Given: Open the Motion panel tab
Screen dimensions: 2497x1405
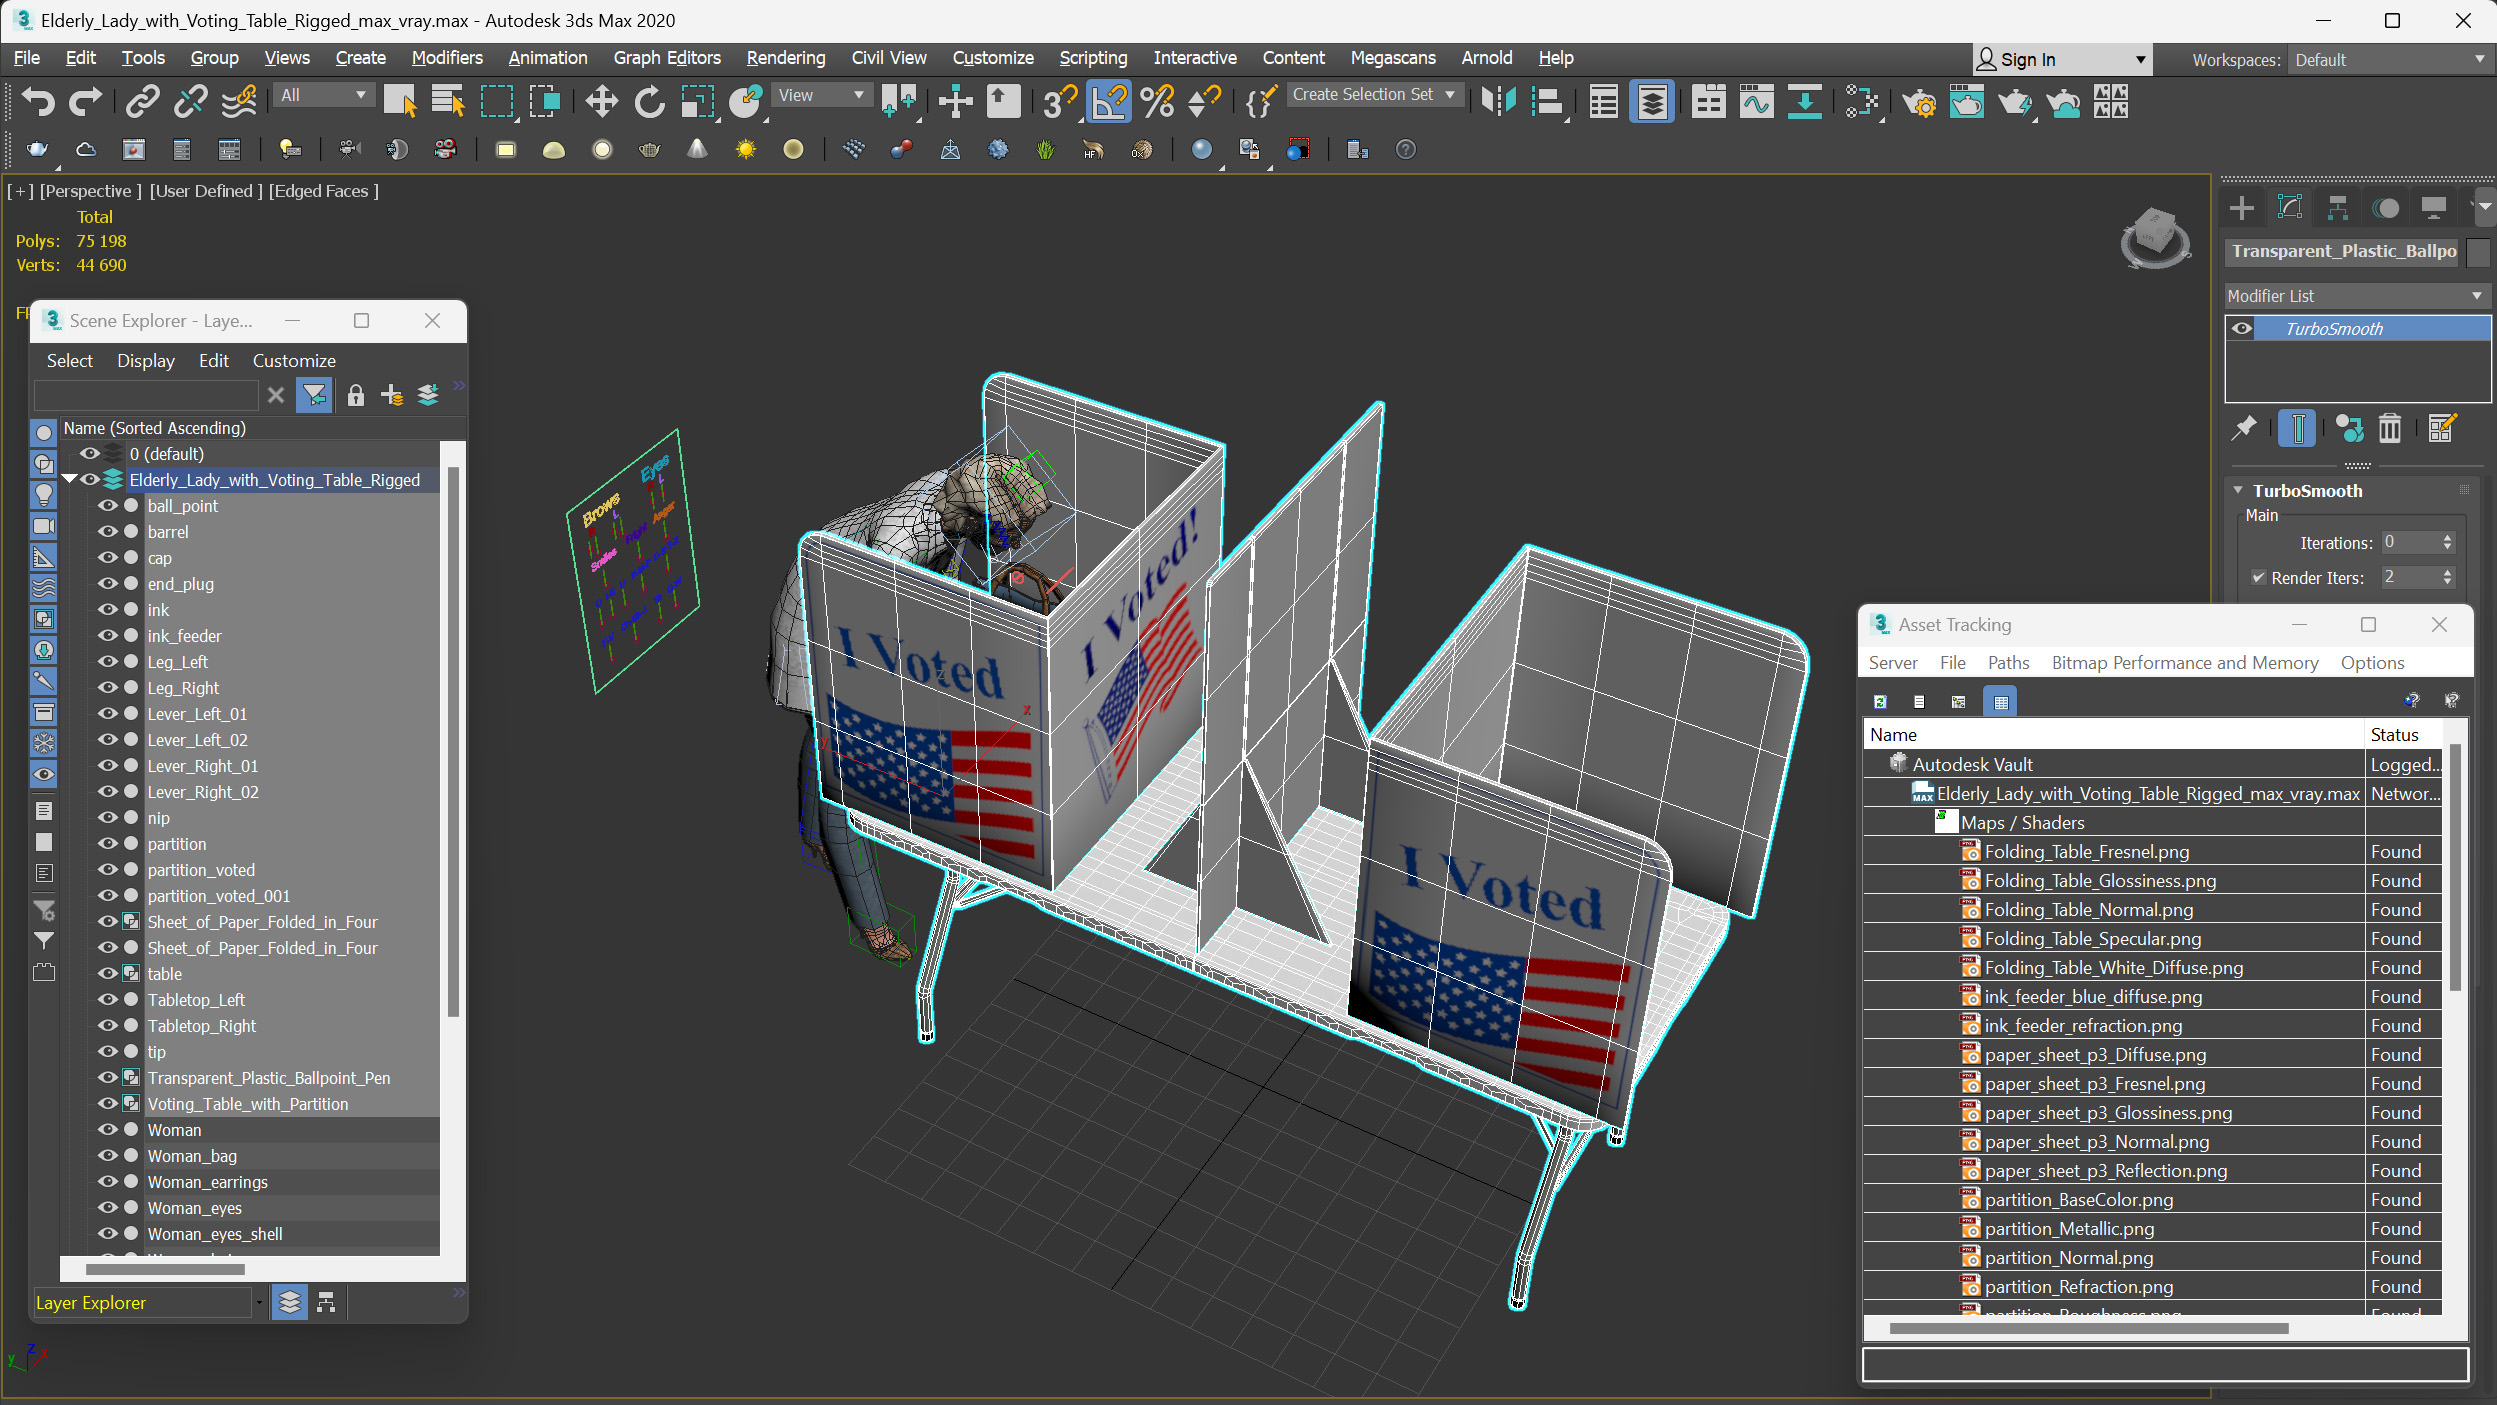Looking at the screenshot, I should [x=2386, y=208].
